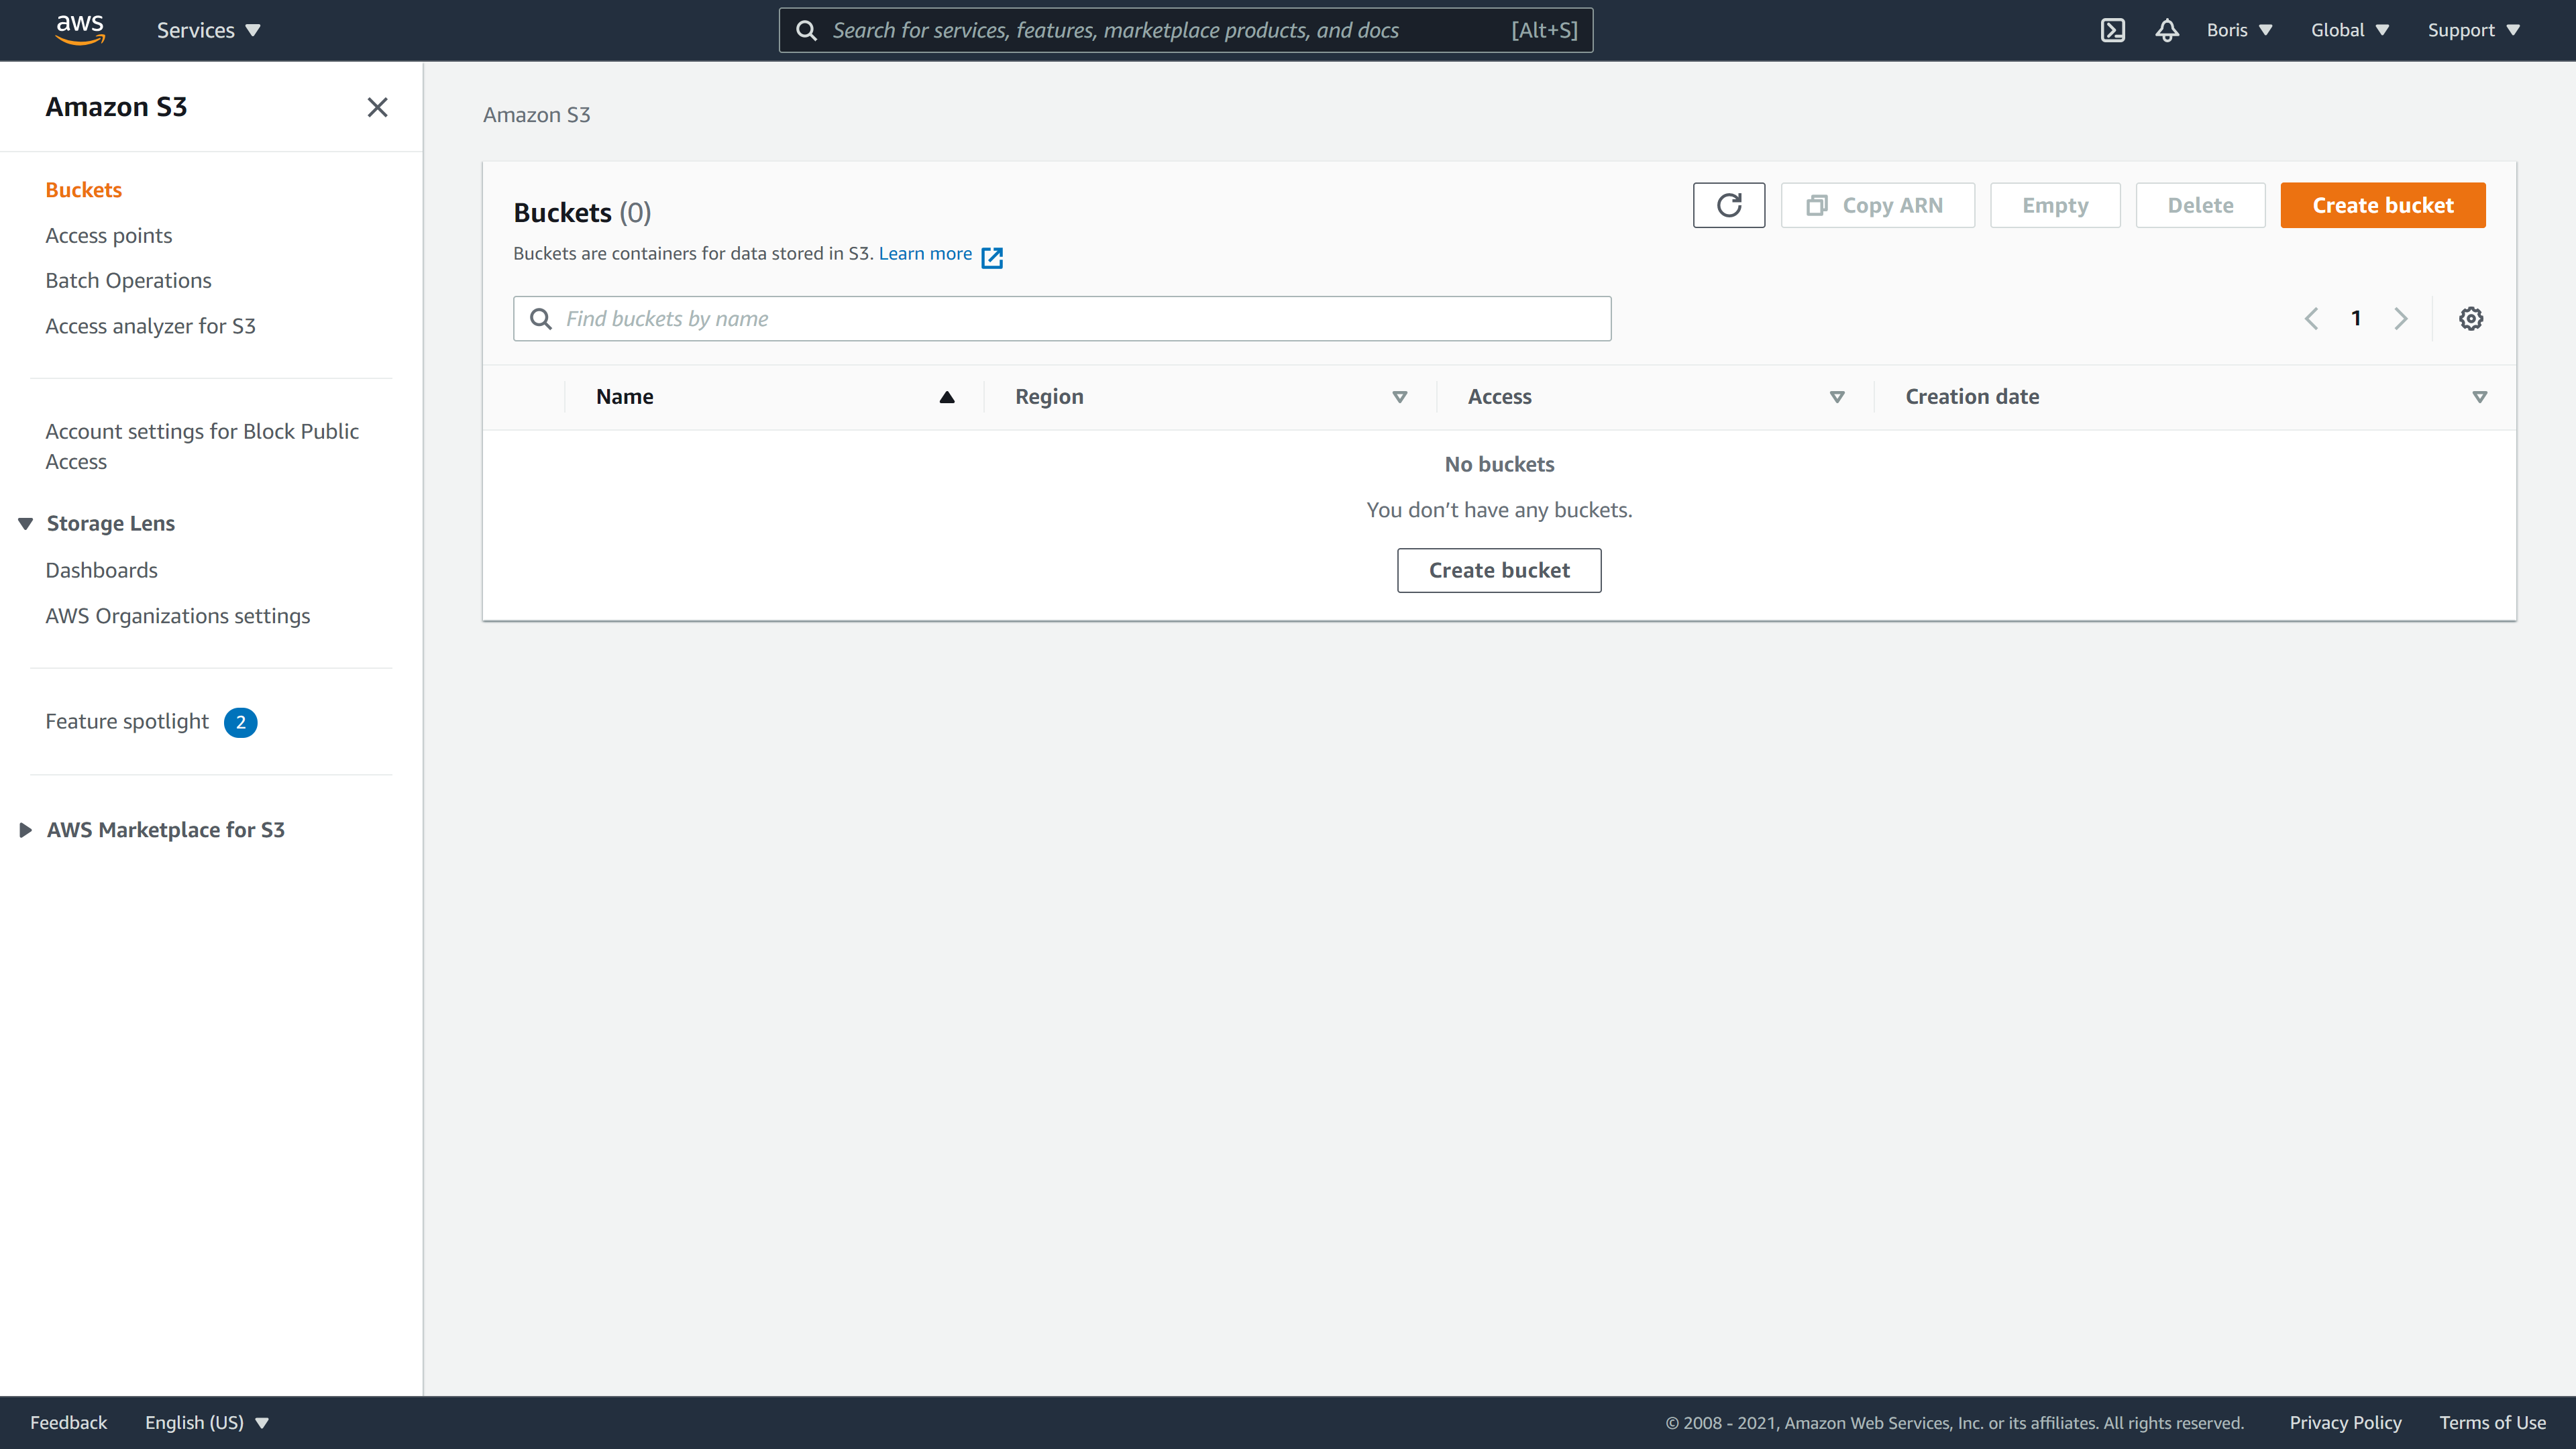The width and height of the screenshot is (2576, 1449).
Task: Focus the Find buckets by name field
Action: [x=1062, y=318]
